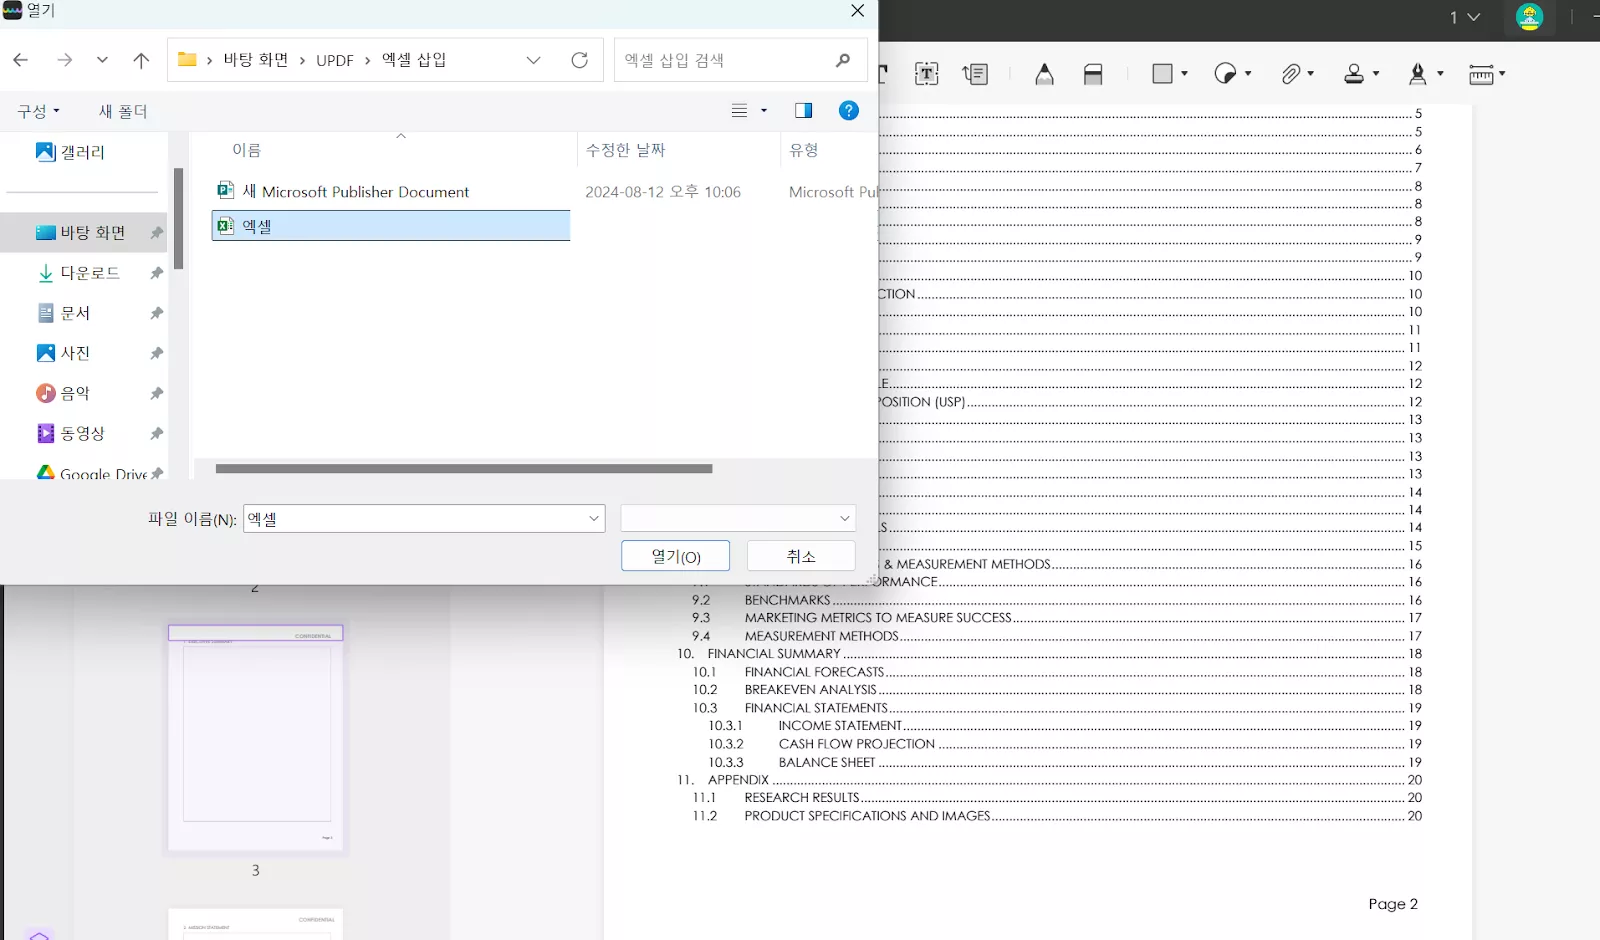Image resolution: width=1600 pixels, height=940 pixels.
Task: Select the 엑셀 file
Action: tap(391, 226)
